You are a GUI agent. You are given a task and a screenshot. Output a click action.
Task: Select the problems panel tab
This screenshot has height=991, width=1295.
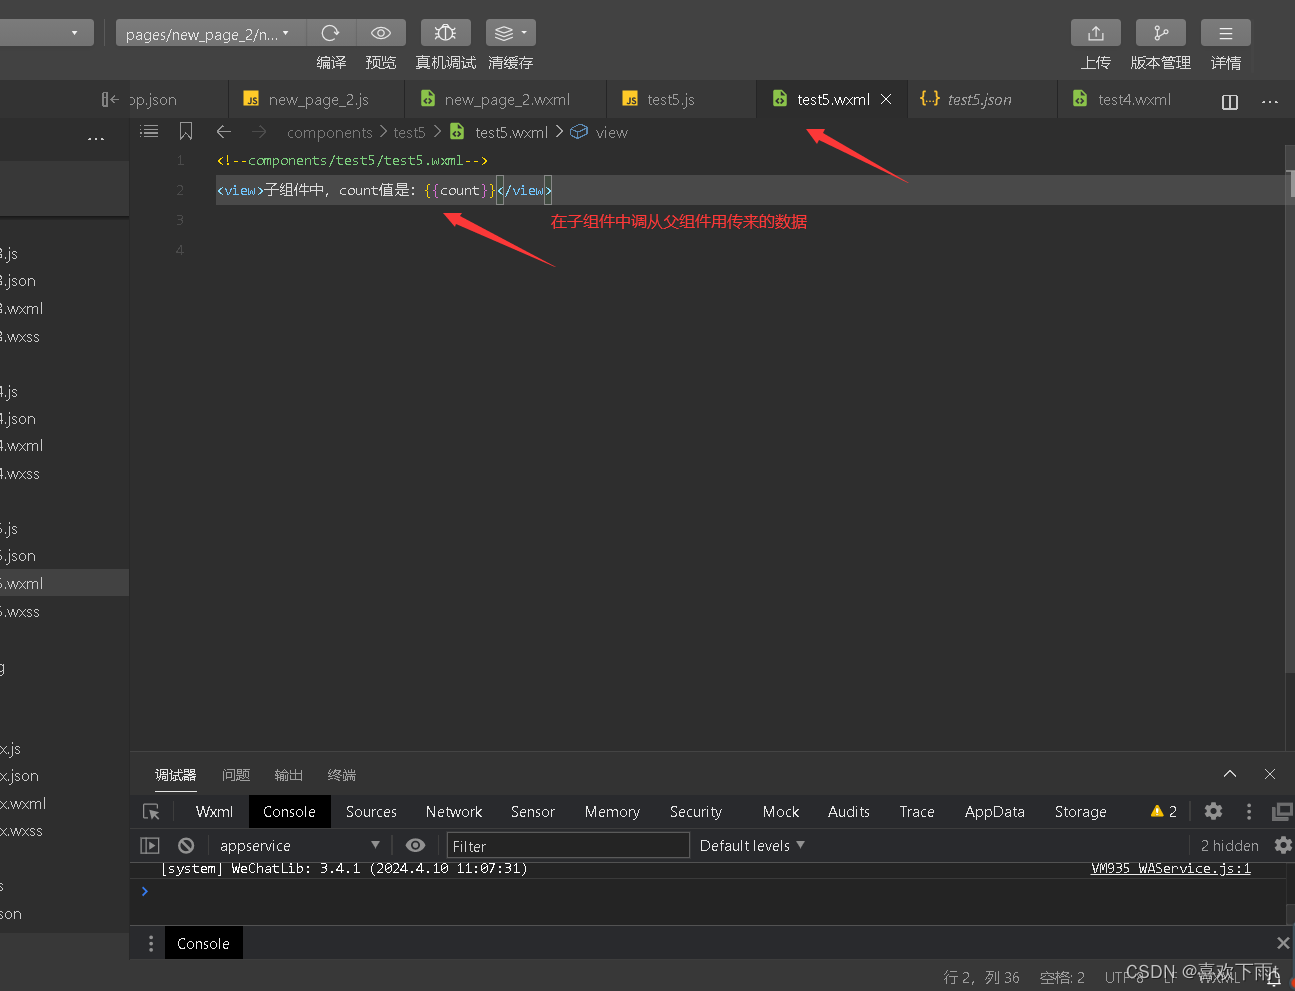click(x=236, y=775)
